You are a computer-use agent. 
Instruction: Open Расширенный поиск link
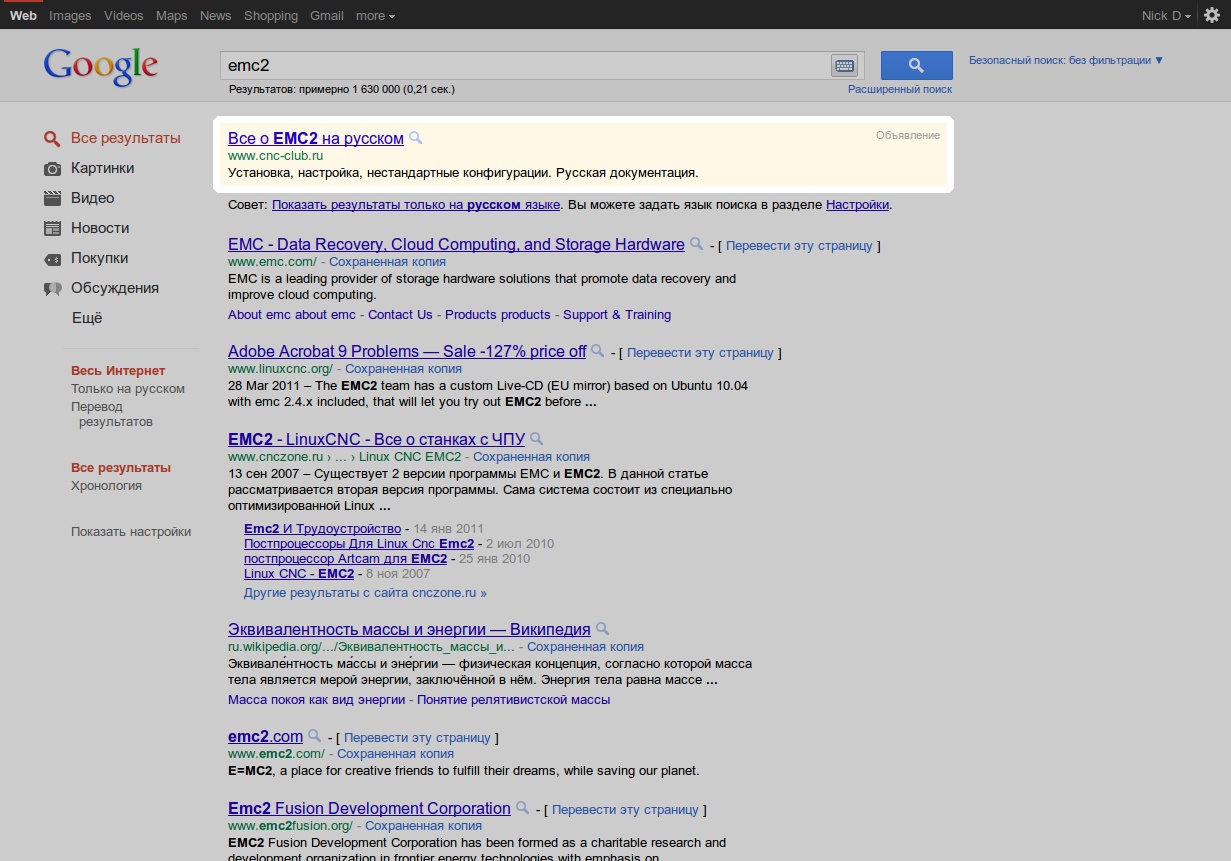pos(900,89)
